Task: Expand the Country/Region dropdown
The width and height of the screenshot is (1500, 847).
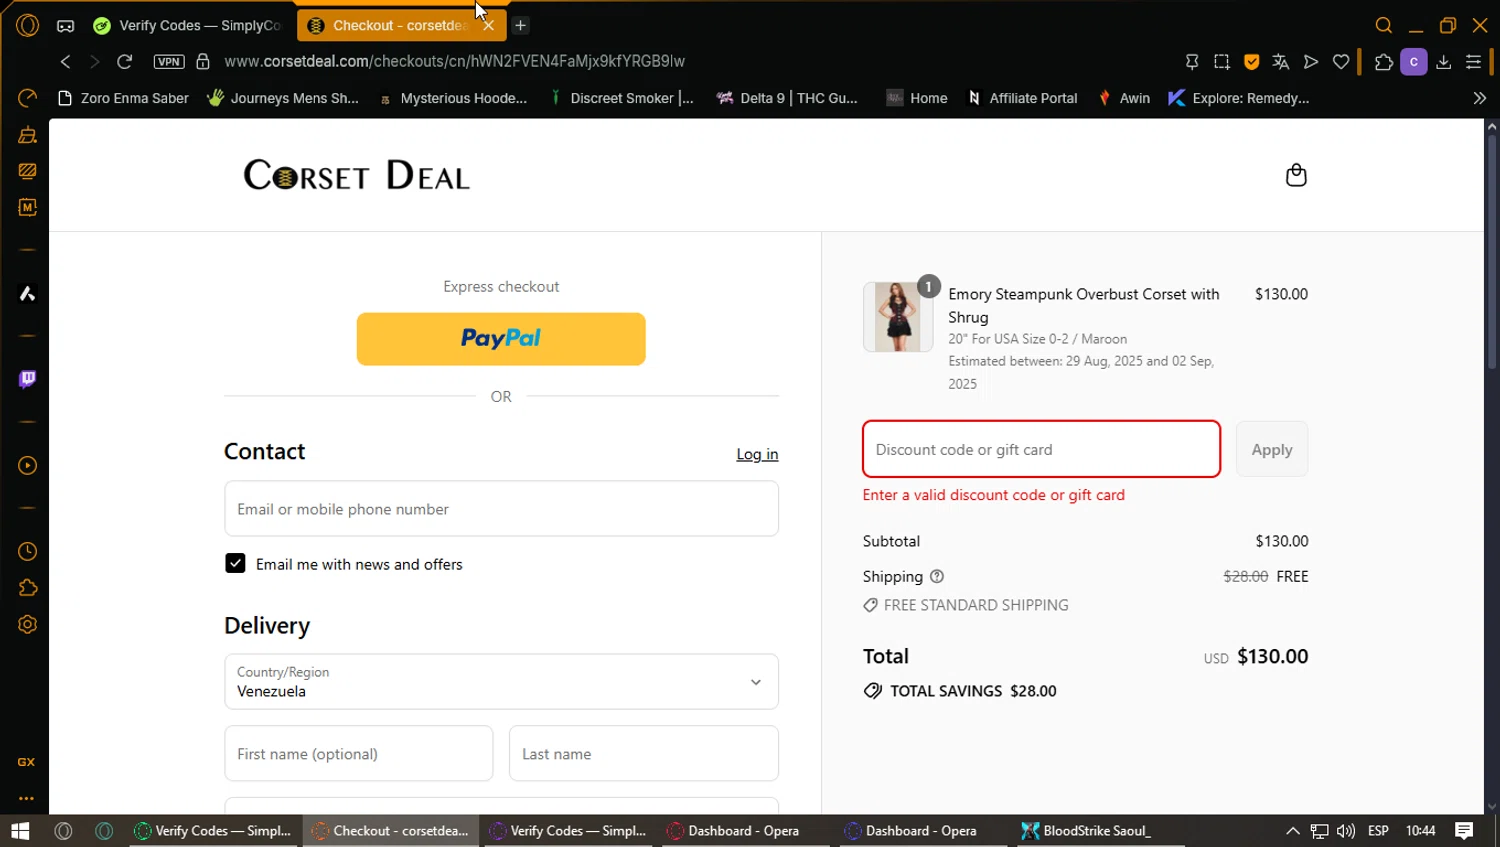Action: tap(501, 682)
